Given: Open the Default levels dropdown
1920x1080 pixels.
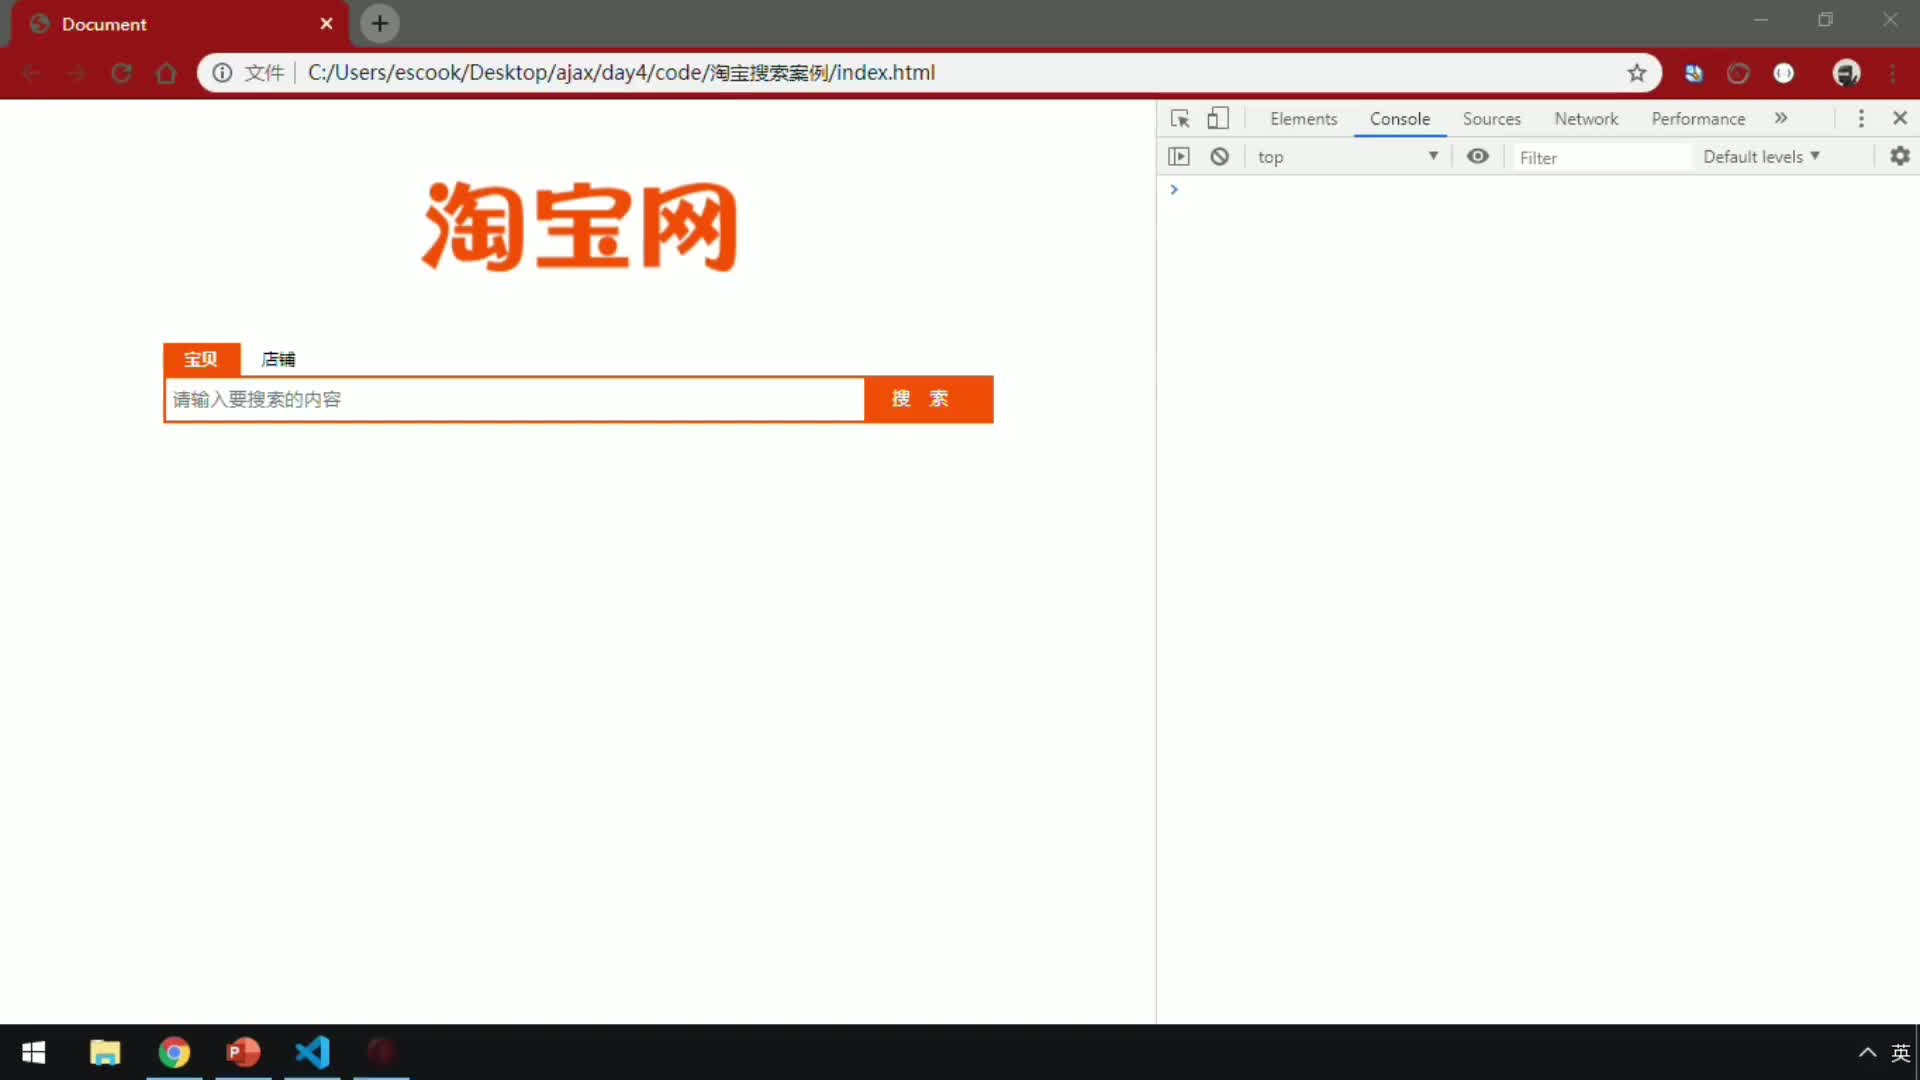Looking at the screenshot, I should coord(1761,157).
